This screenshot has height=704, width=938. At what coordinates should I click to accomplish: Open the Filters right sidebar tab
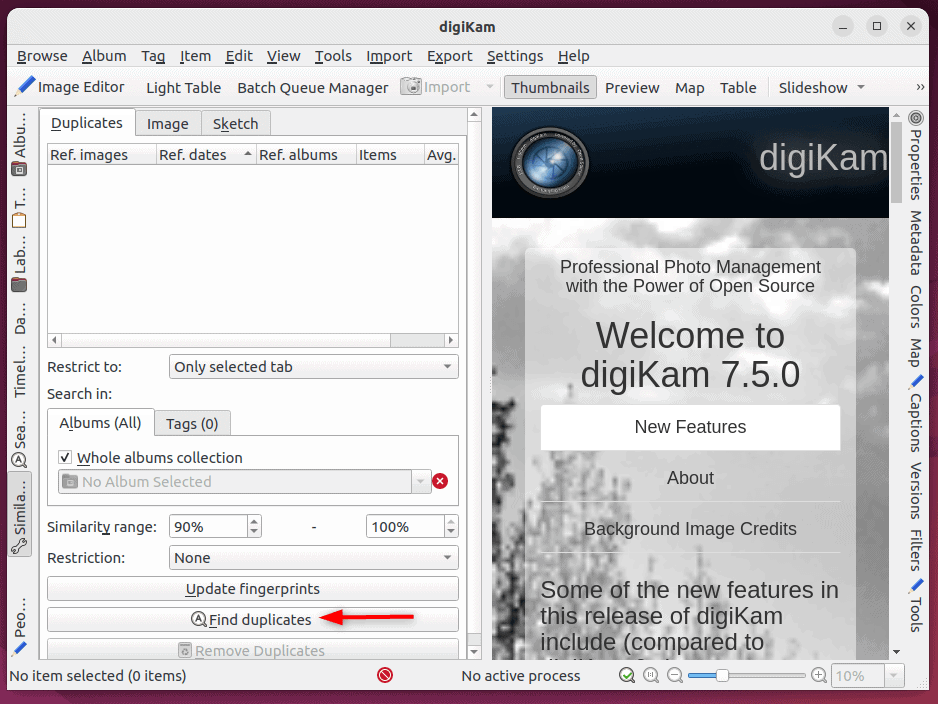pyautogui.click(x=915, y=550)
